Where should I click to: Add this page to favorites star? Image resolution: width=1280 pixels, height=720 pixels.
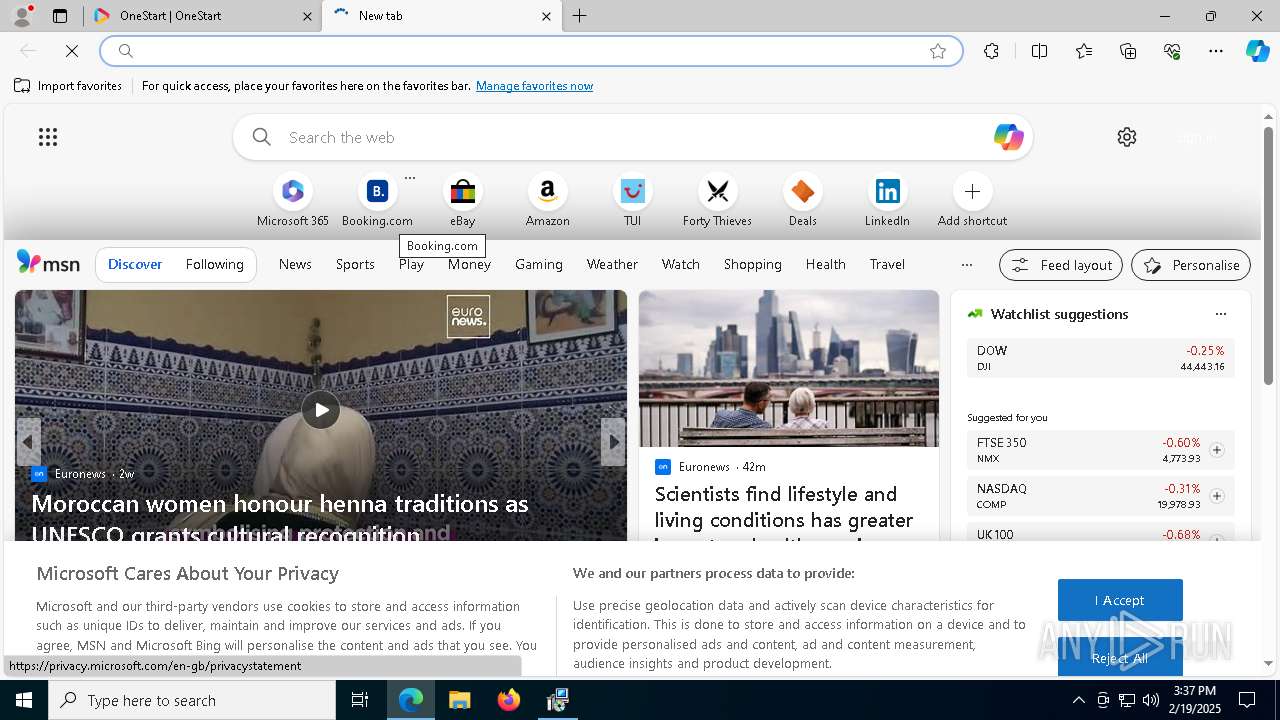click(938, 51)
